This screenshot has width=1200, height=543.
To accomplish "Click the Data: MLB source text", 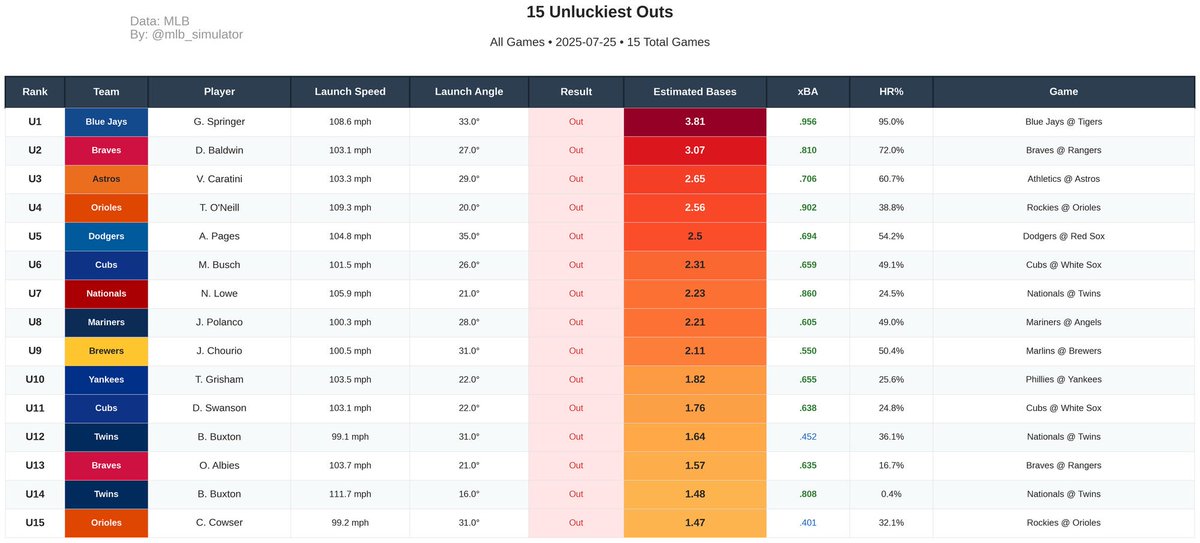I will click(160, 21).
